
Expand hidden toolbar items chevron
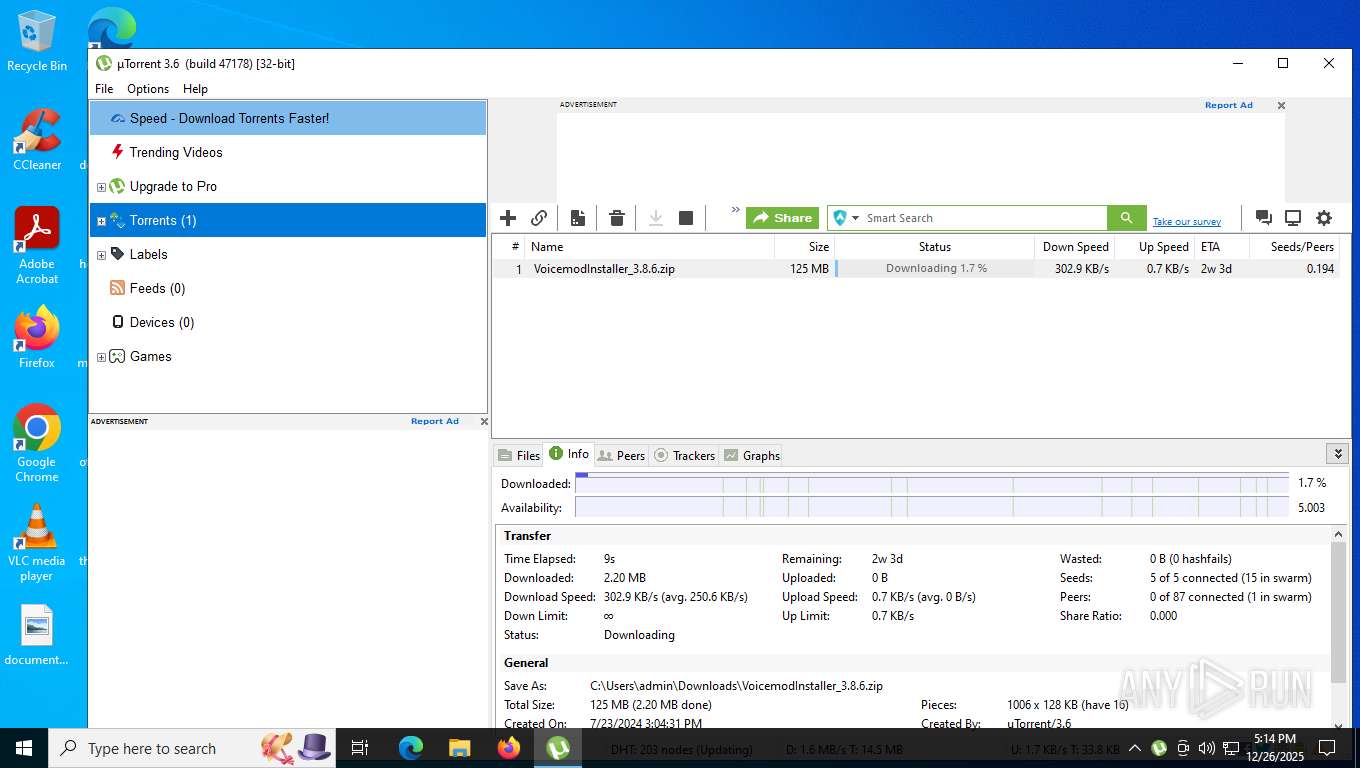tap(735, 210)
